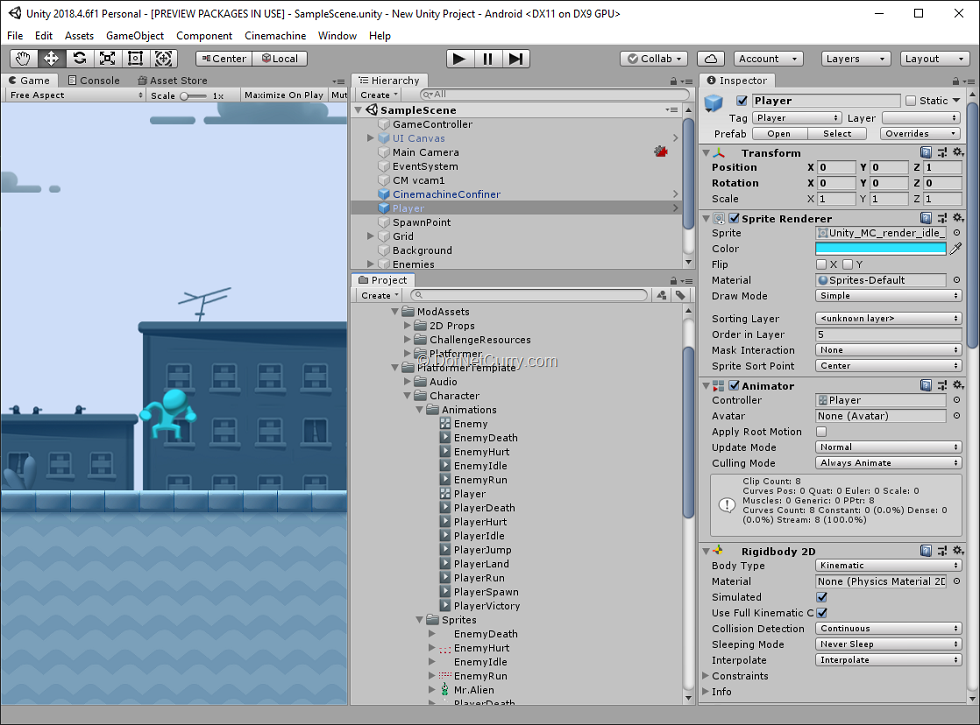This screenshot has width=980, height=725.
Task: Toggle Use Full Kinematic Contacts checkbox
Action: point(821,612)
